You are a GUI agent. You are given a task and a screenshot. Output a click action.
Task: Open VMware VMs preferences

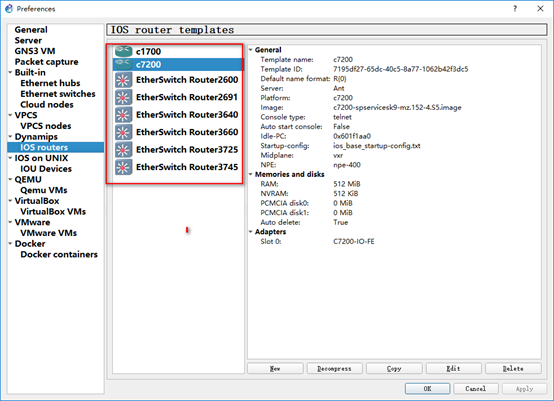coord(49,233)
